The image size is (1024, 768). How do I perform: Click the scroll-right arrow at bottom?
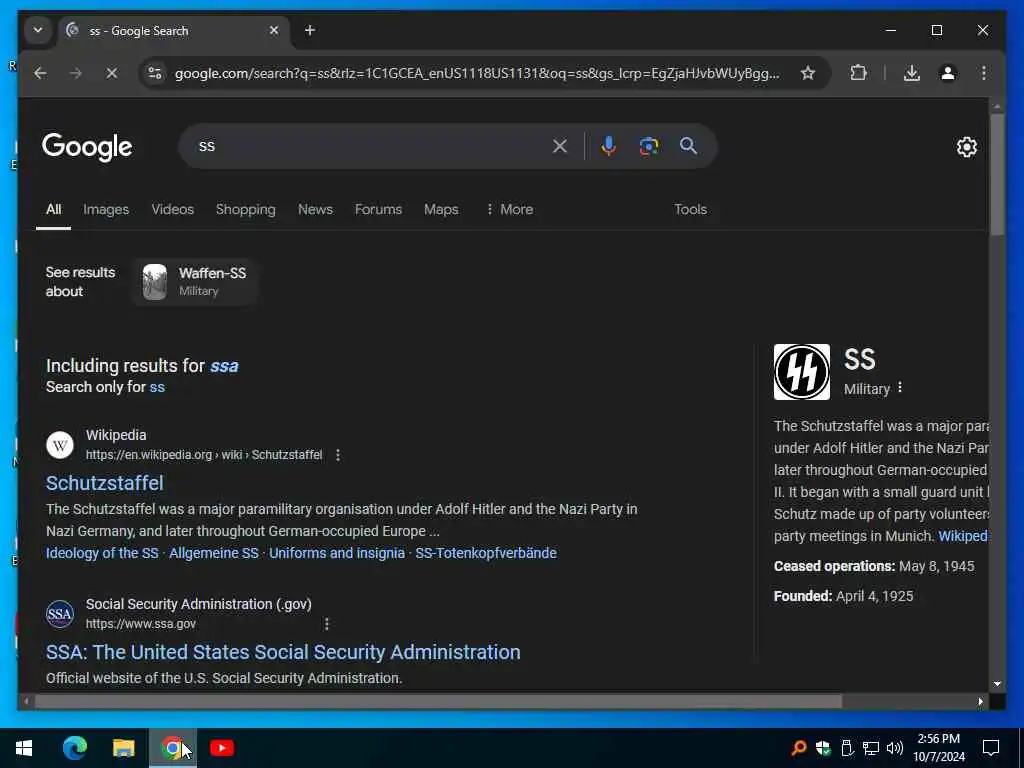[x=980, y=701]
